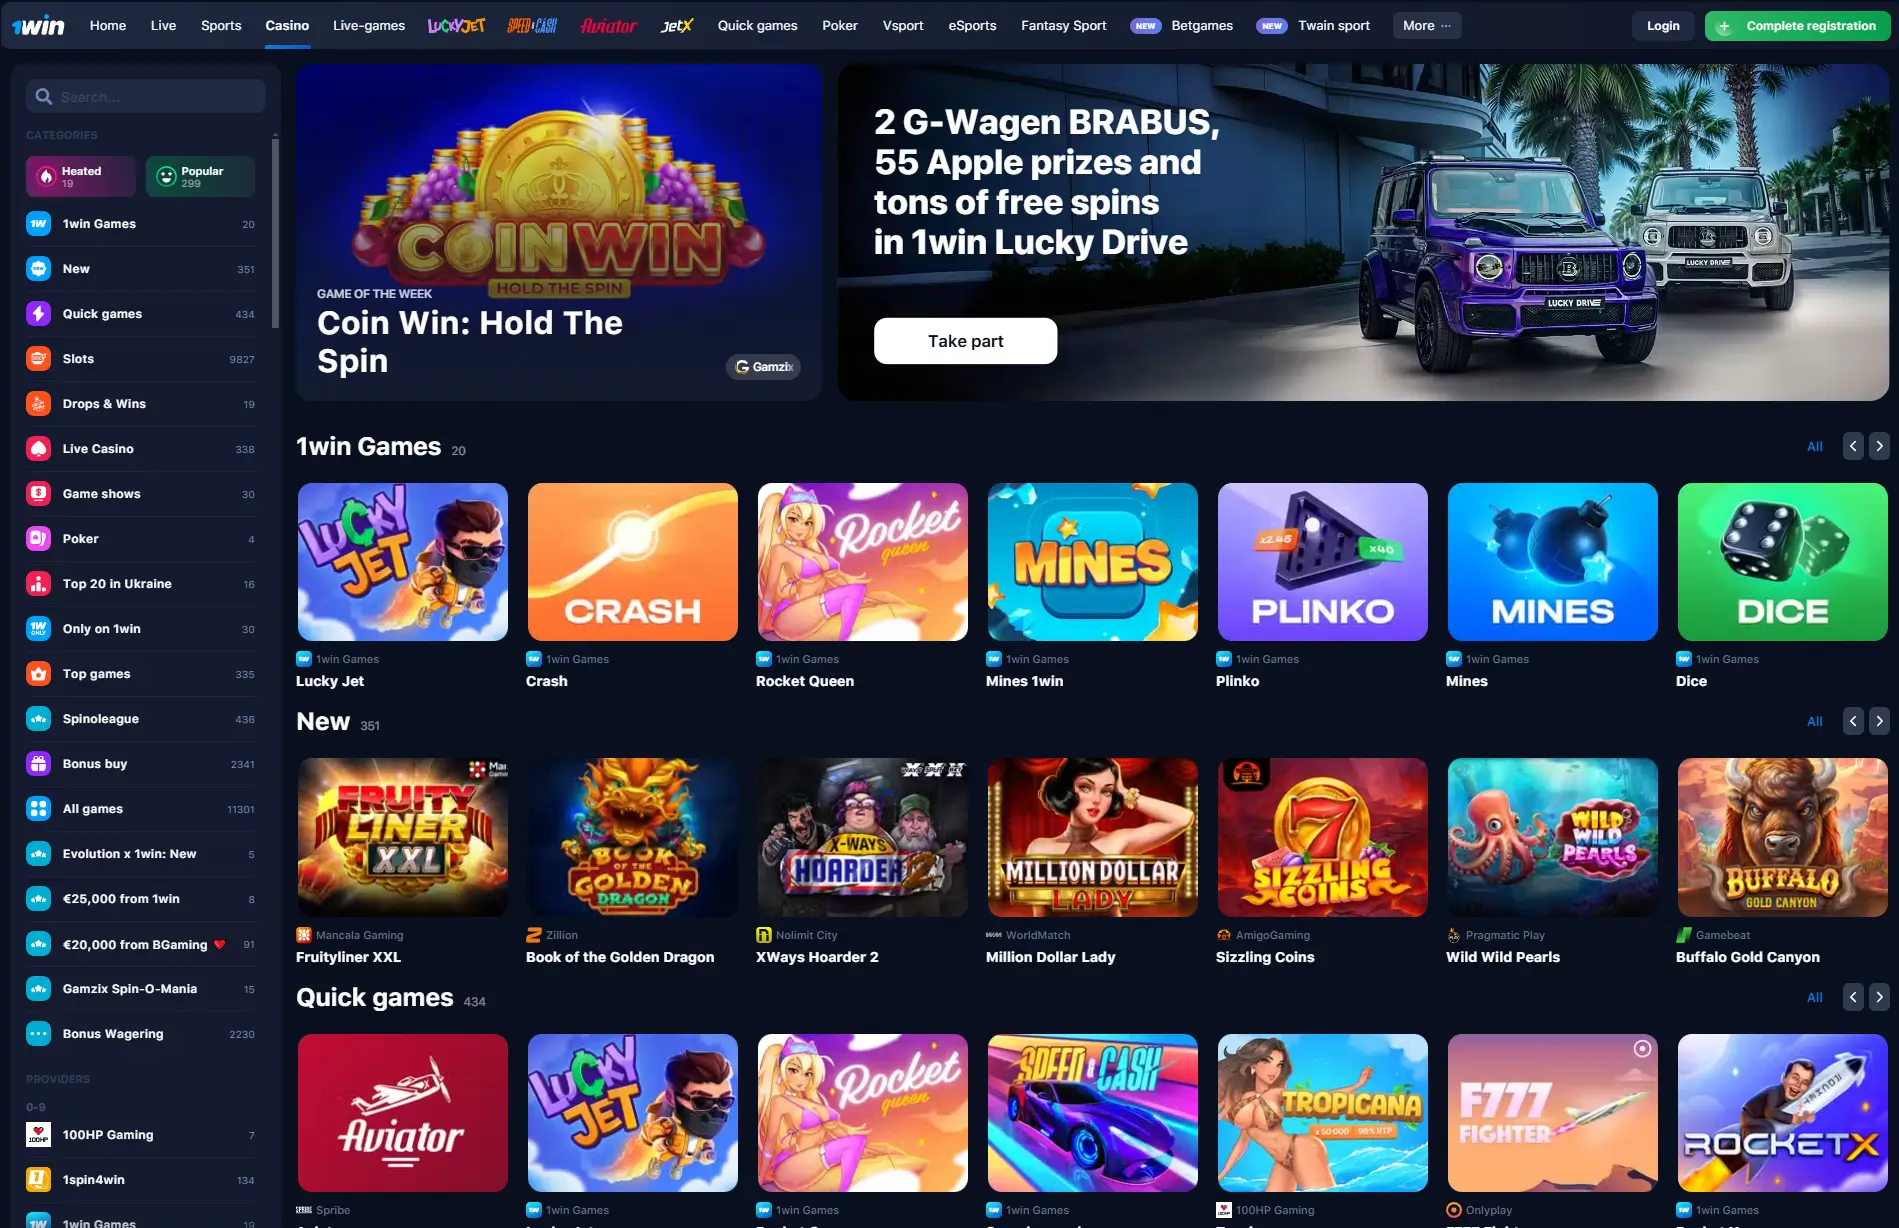Open the Aviator logo in top navigation

tap(608, 26)
